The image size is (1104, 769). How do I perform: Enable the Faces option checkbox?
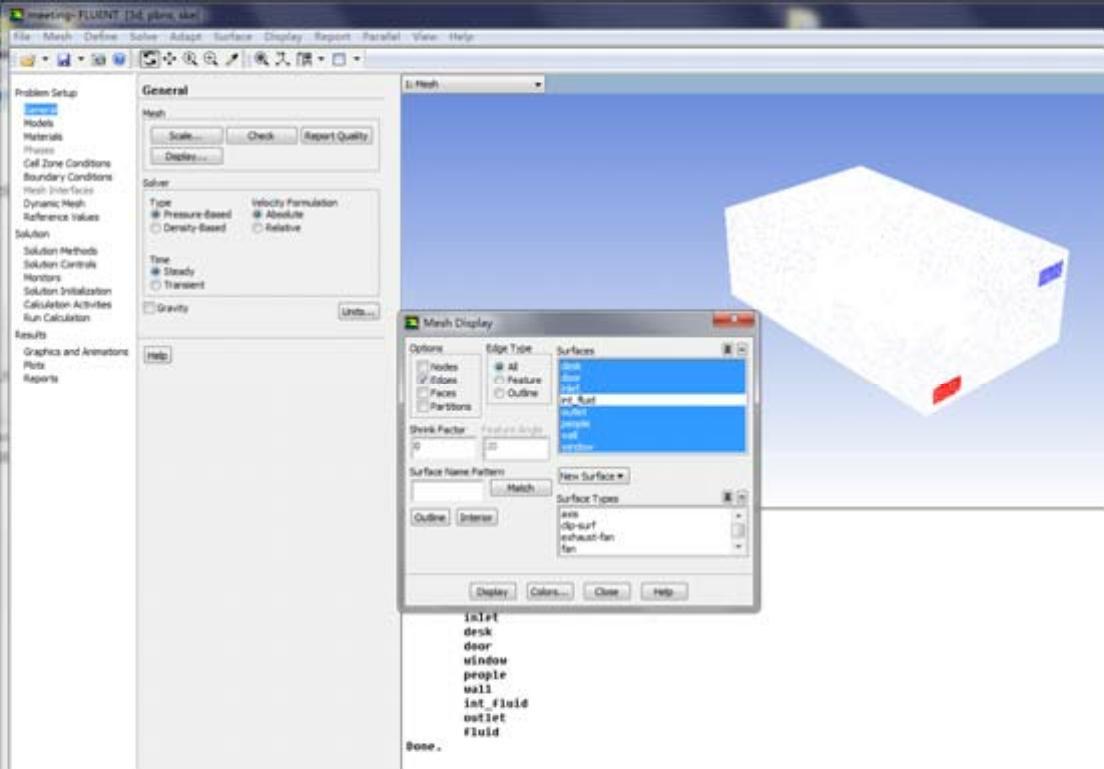pyautogui.click(x=424, y=394)
